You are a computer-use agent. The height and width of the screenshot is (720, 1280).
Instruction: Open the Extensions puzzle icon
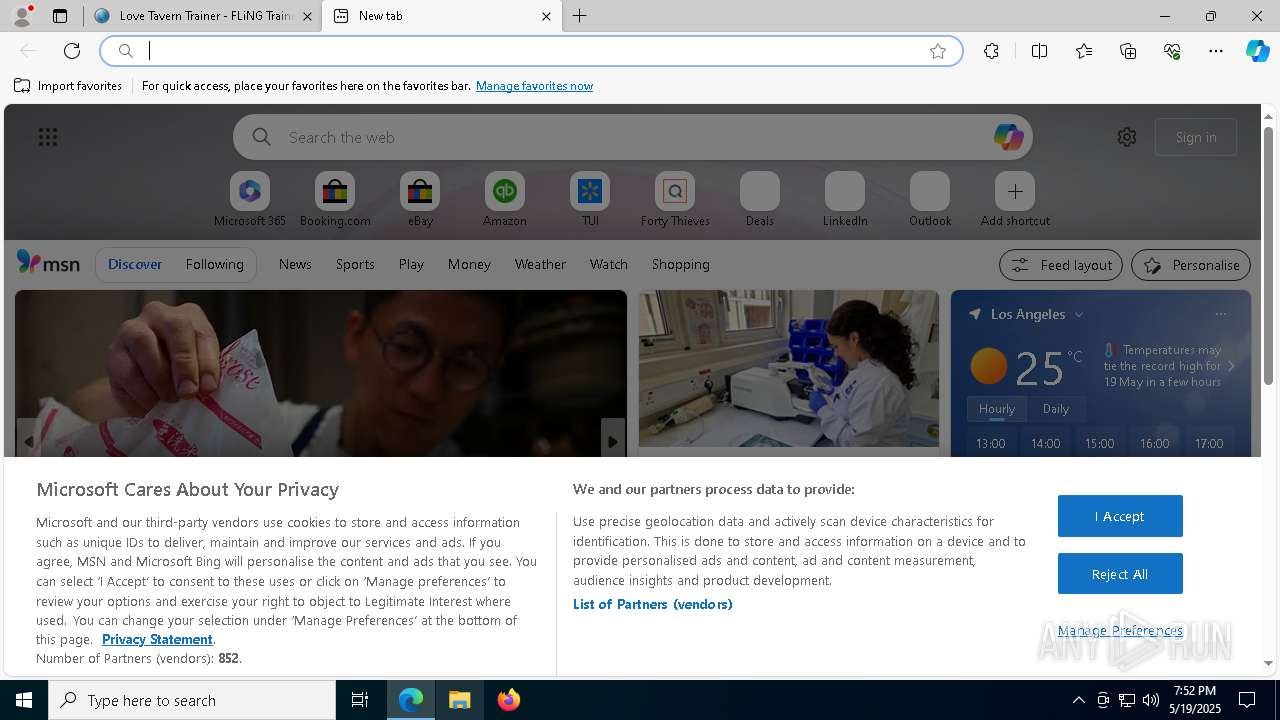[991, 51]
